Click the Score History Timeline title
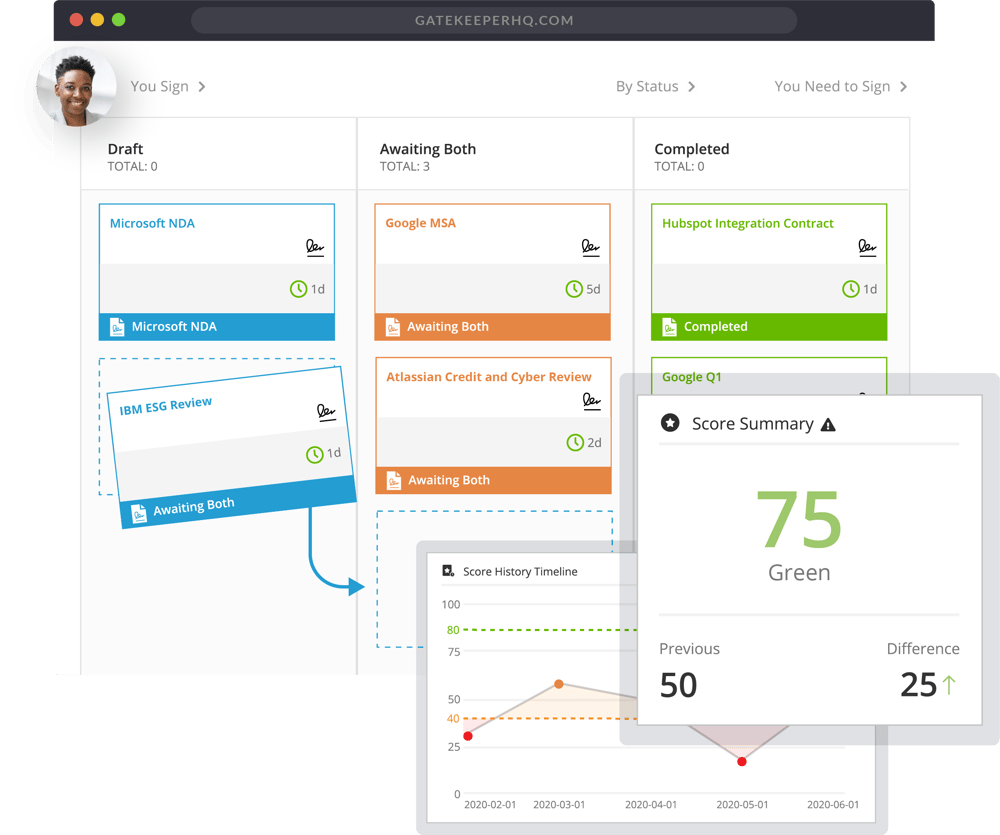The width and height of the screenshot is (1000, 835). tap(520, 572)
